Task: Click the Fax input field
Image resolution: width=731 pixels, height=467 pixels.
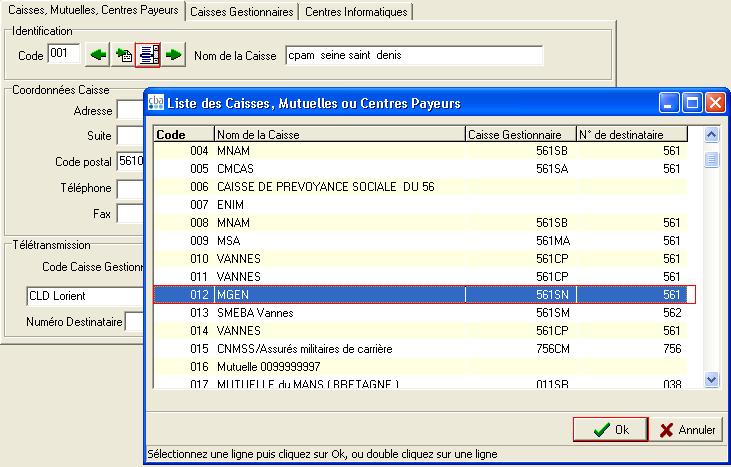Action: pos(130,214)
